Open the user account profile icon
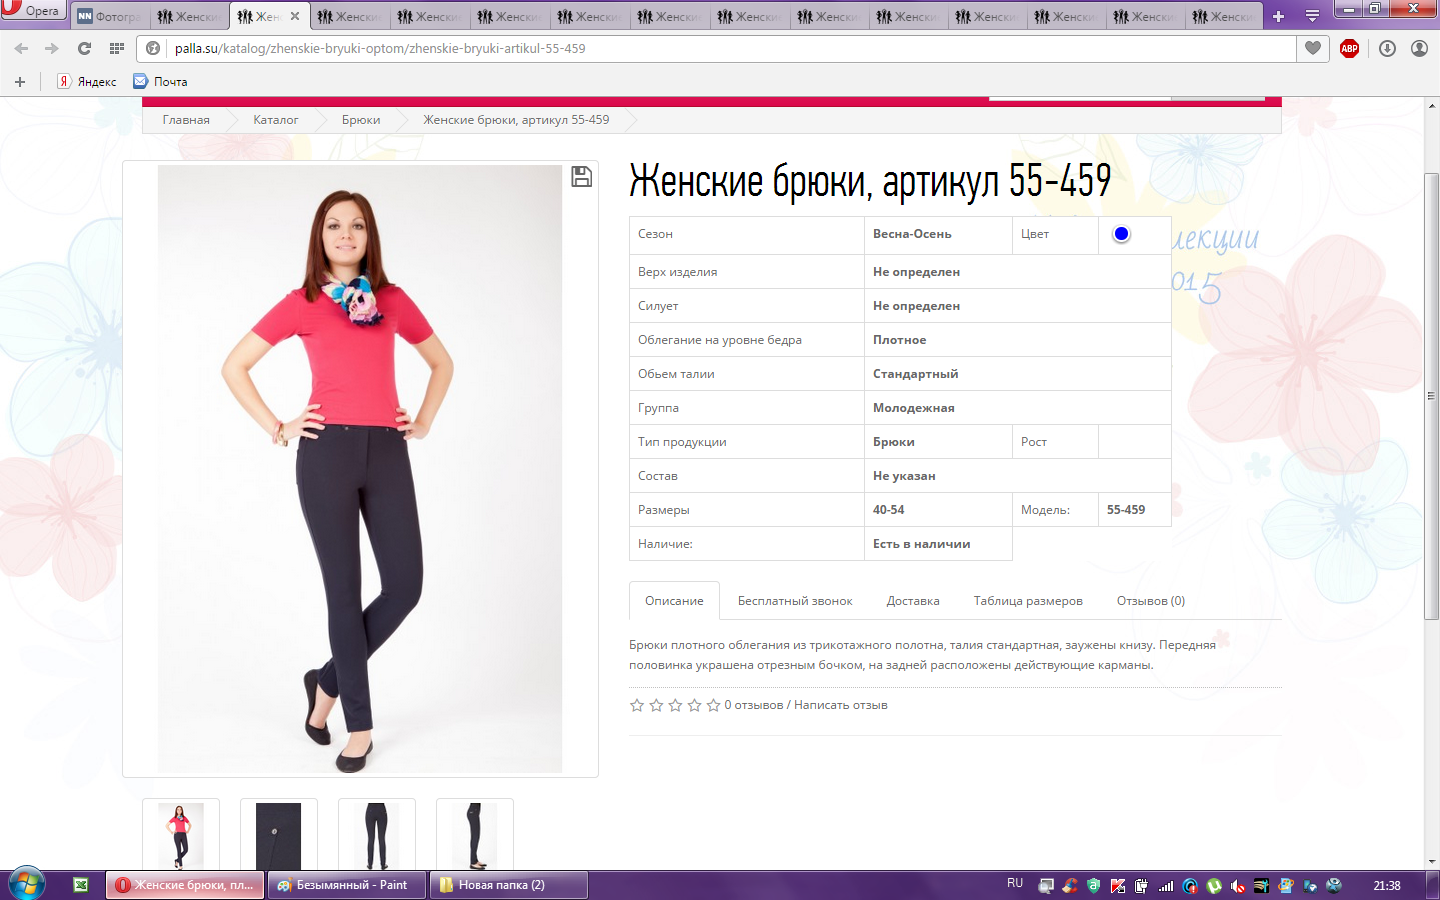Image resolution: width=1440 pixels, height=900 pixels. (1419, 48)
